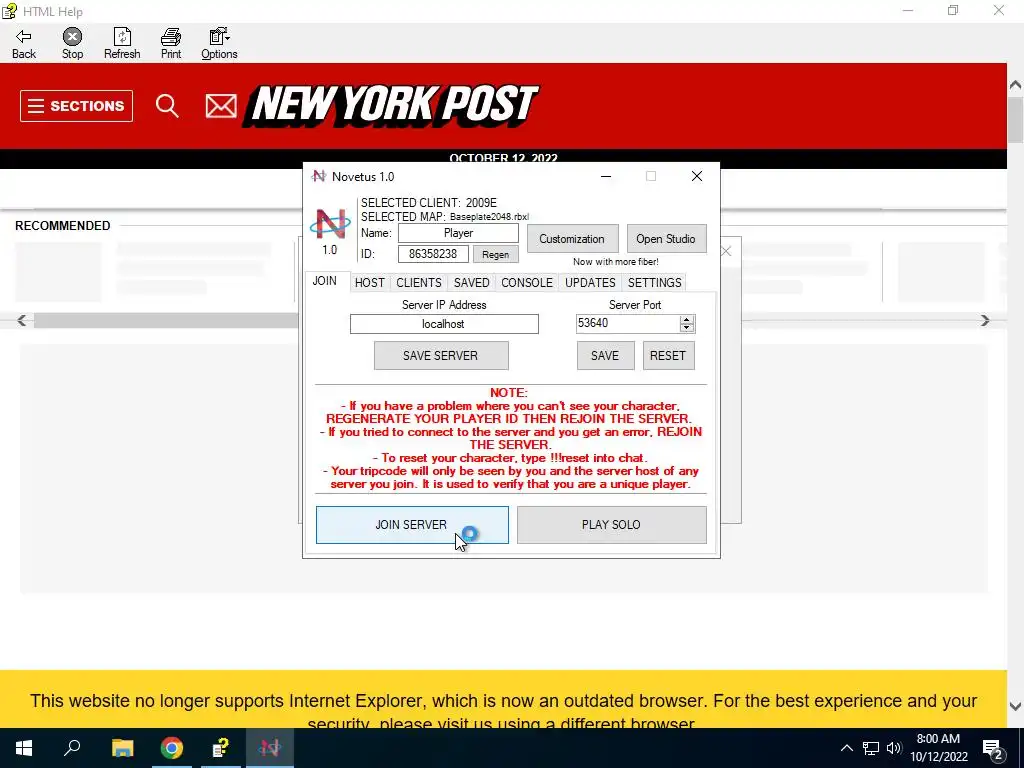This screenshot has height=768, width=1024.
Task: Click the Print icon in HTML Help
Action: pos(171,43)
